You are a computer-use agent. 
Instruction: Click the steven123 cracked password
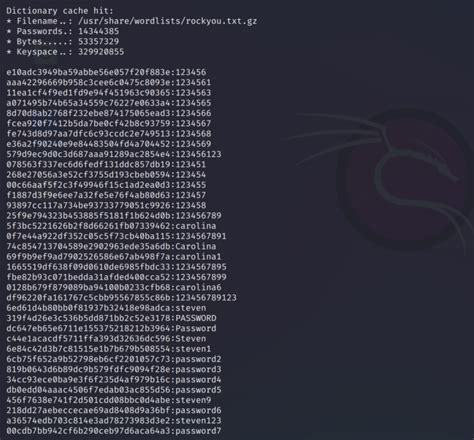(x=198, y=421)
